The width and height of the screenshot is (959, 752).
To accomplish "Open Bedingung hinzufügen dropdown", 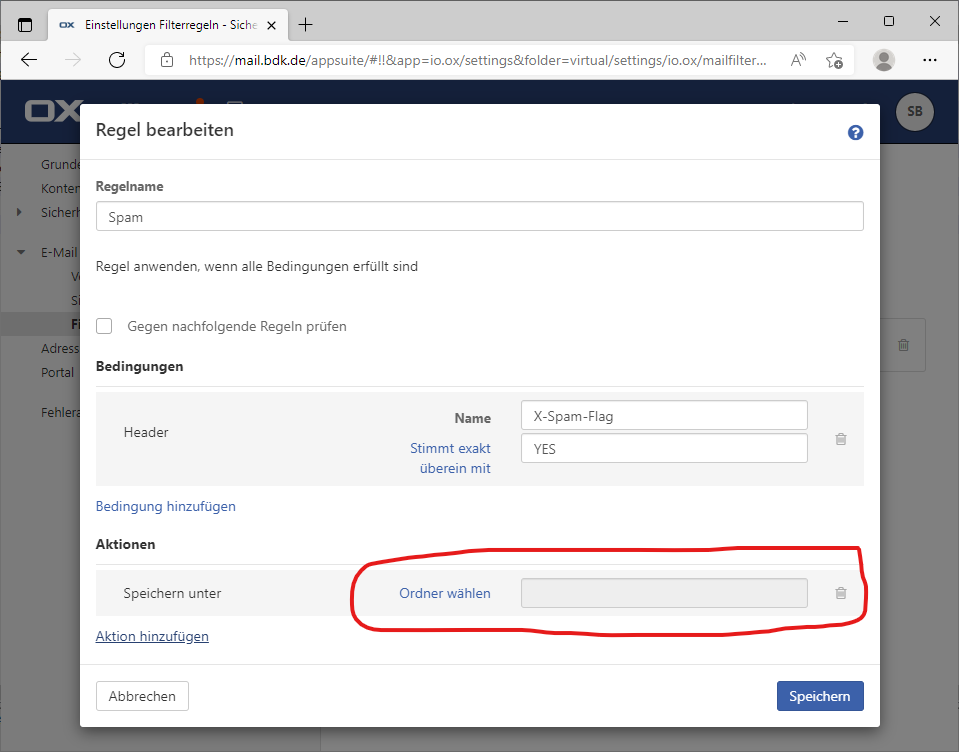I will point(166,506).
